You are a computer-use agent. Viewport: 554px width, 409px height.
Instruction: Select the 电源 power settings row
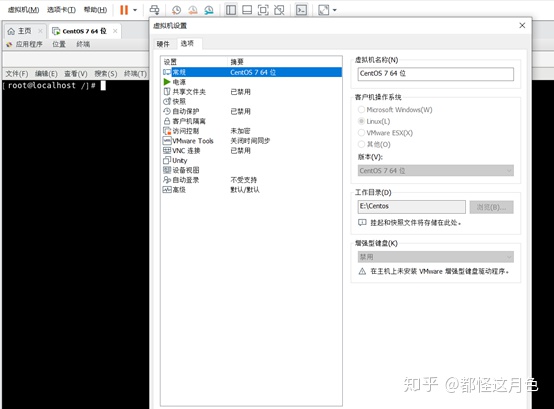(x=252, y=82)
